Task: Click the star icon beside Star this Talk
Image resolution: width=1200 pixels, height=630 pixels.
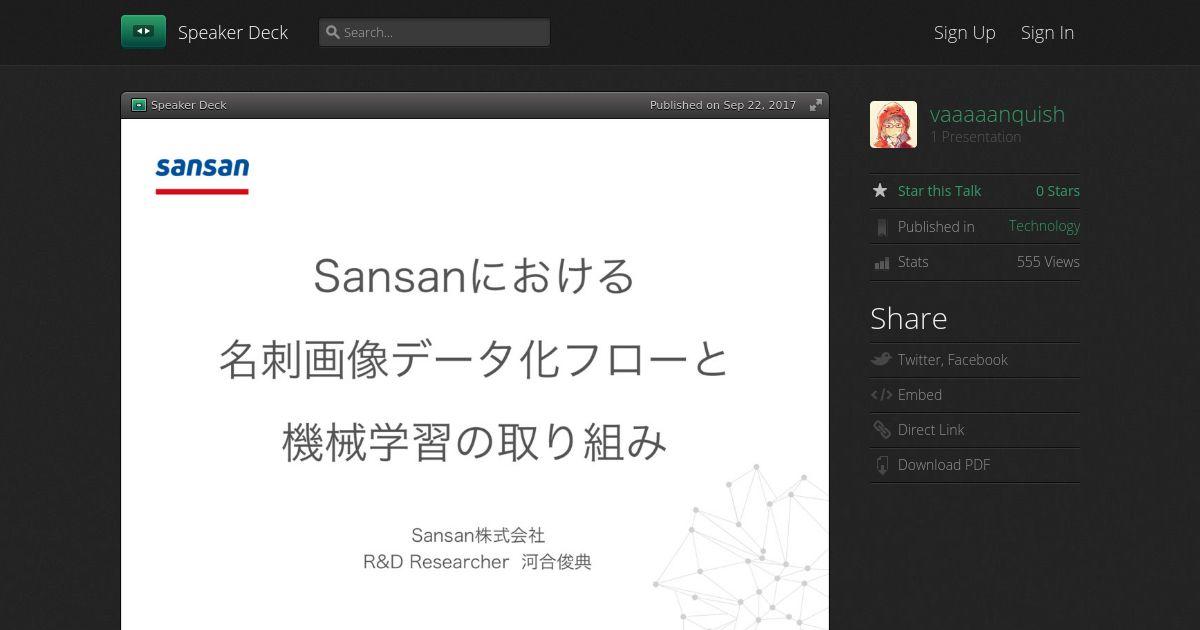Action: [x=880, y=190]
